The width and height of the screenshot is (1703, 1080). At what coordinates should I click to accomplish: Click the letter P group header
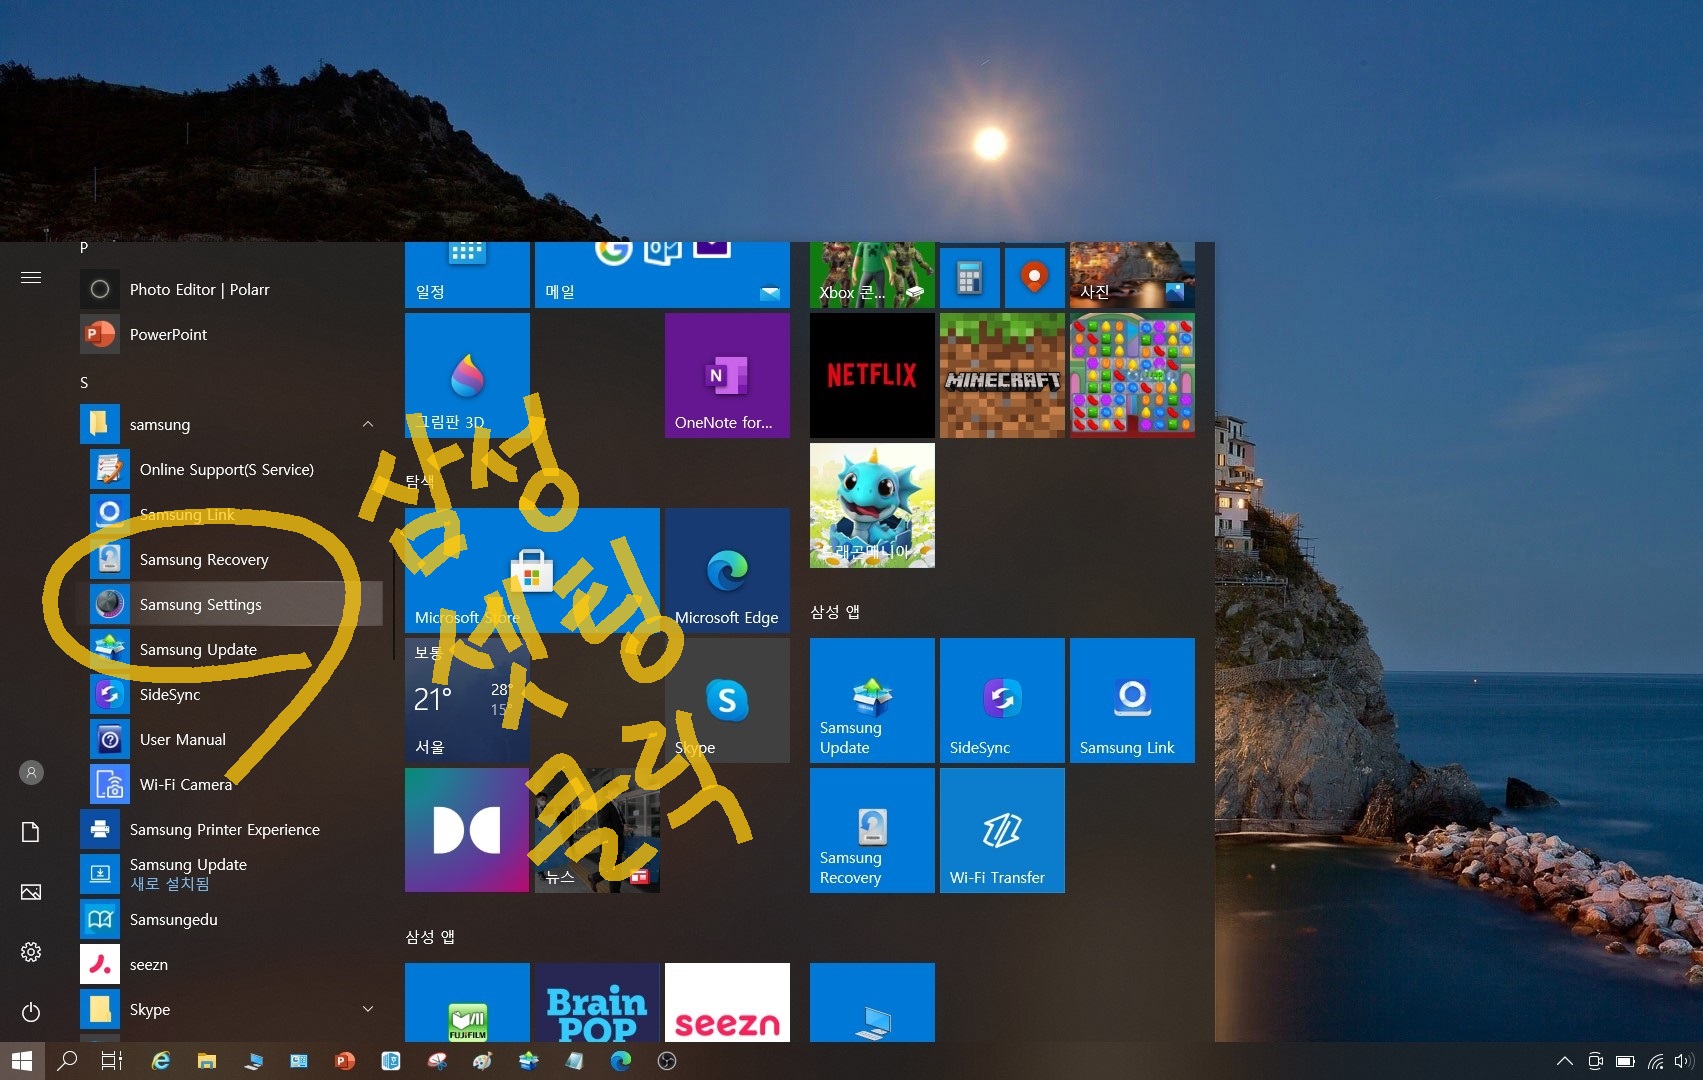[84, 247]
